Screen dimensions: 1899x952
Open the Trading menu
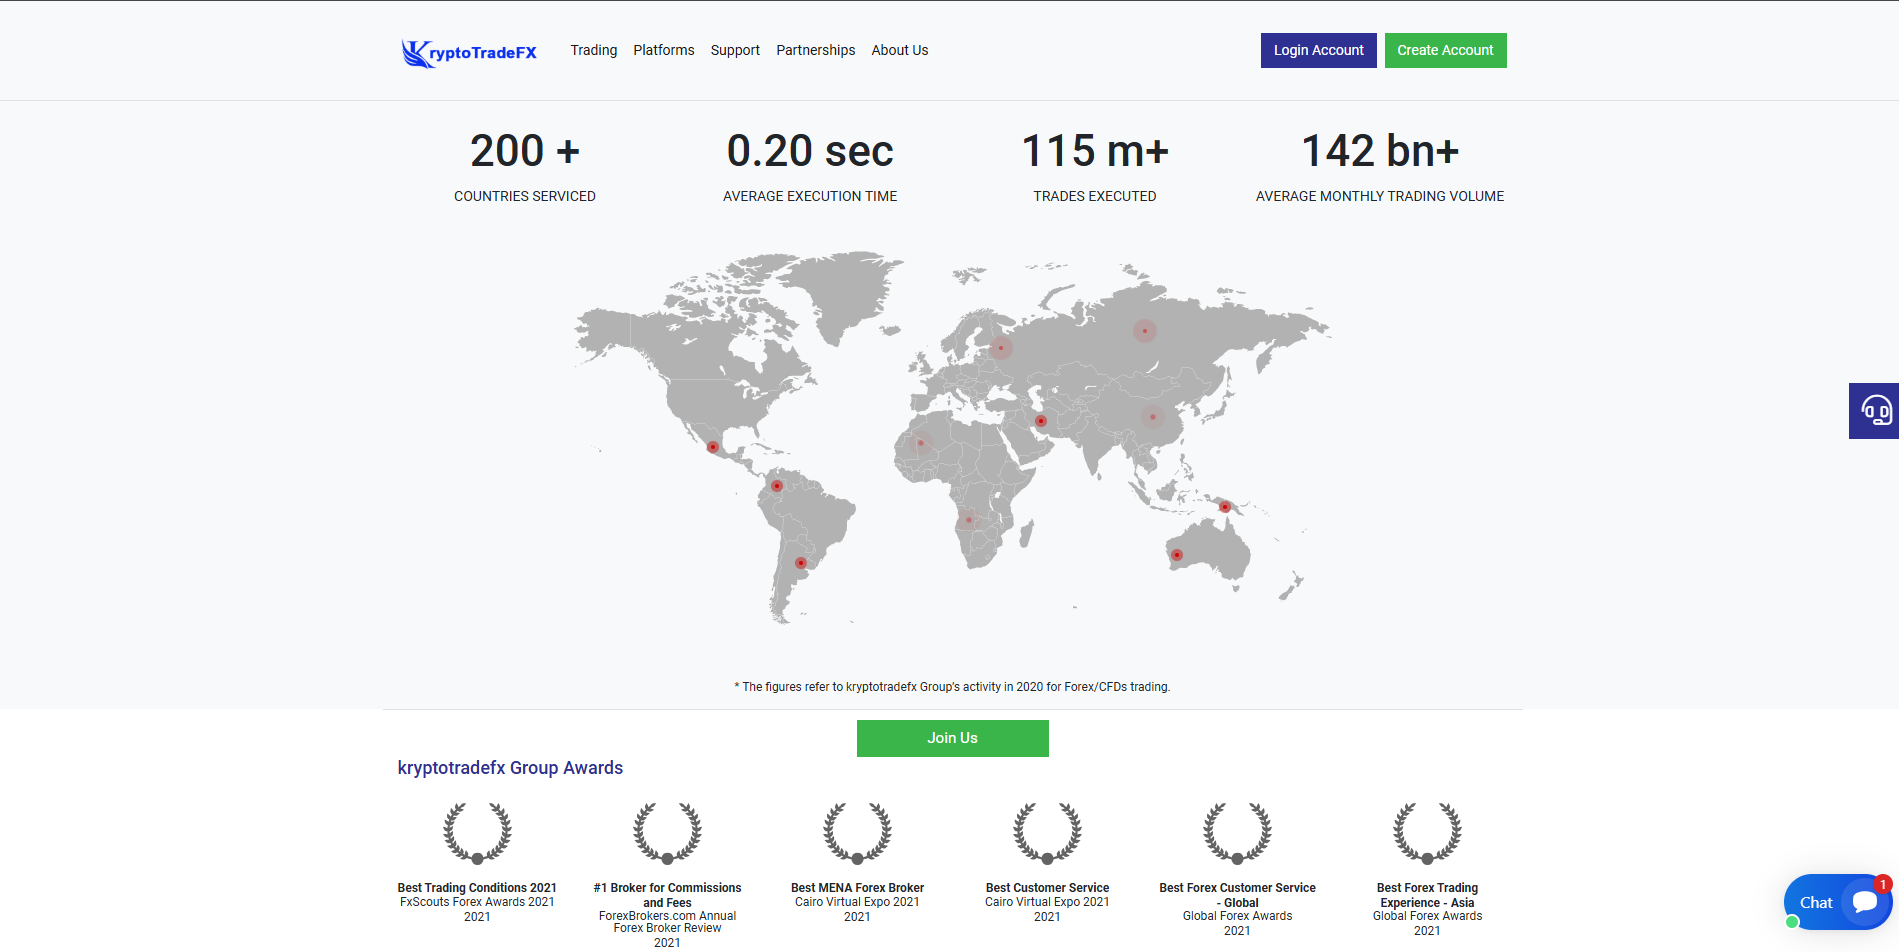(x=593, y=50)
